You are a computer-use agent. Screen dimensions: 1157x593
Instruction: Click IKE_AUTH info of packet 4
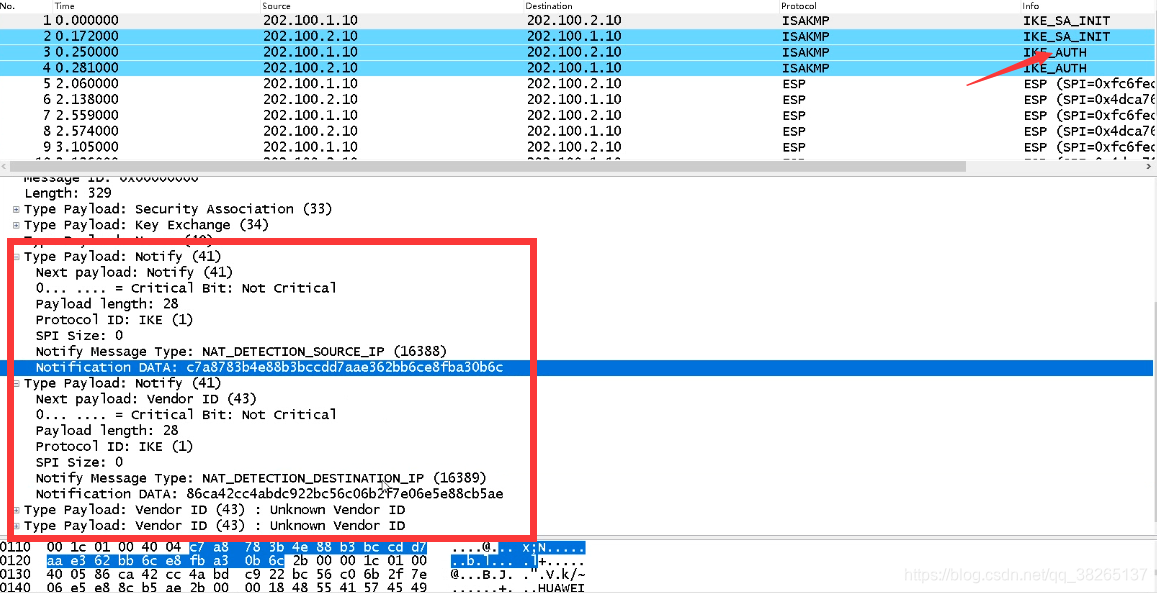[1054, 68]
